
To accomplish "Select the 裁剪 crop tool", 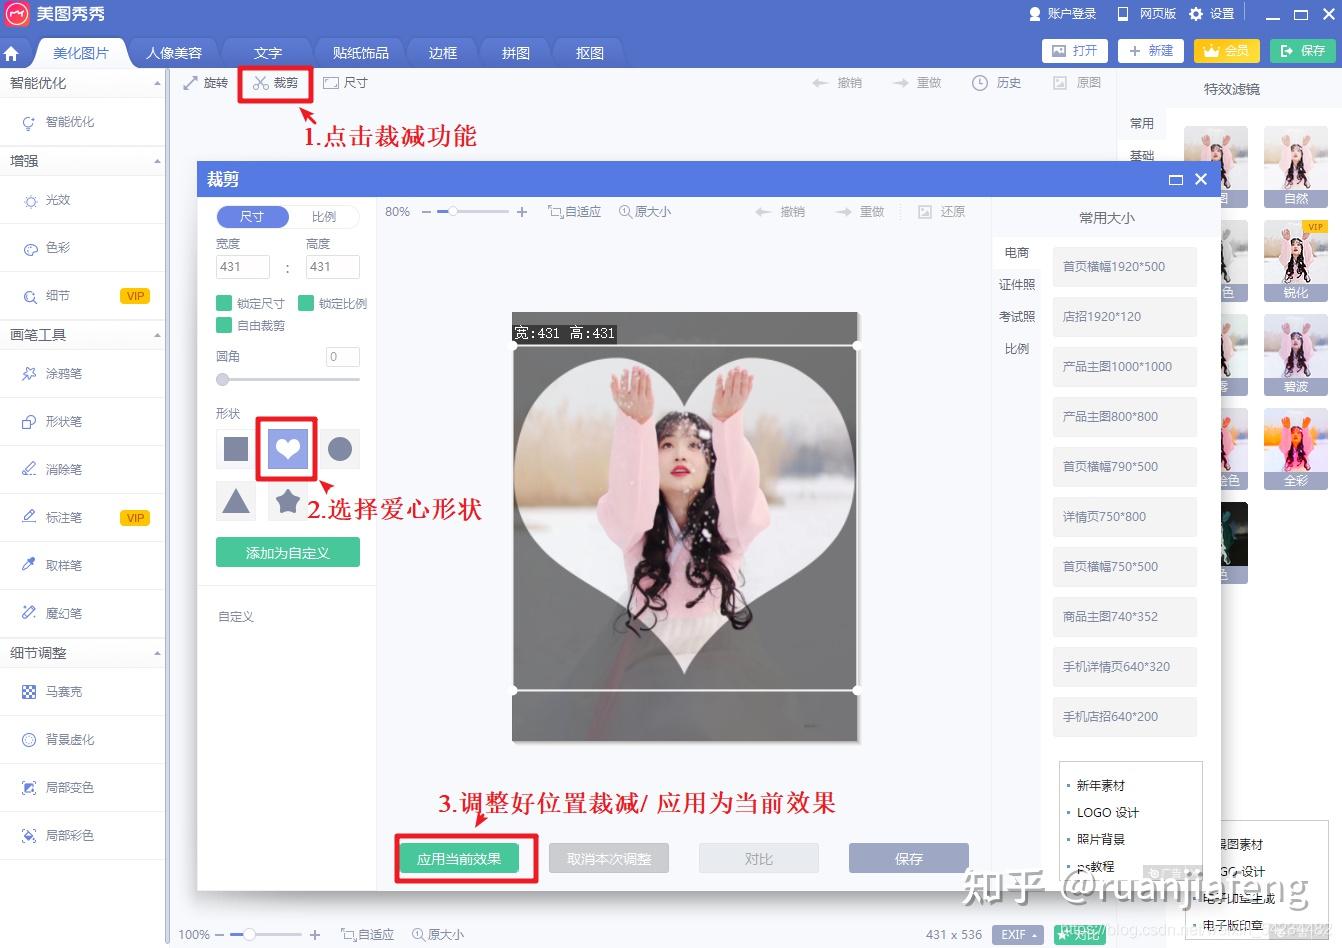I will (x=276, y=83).
